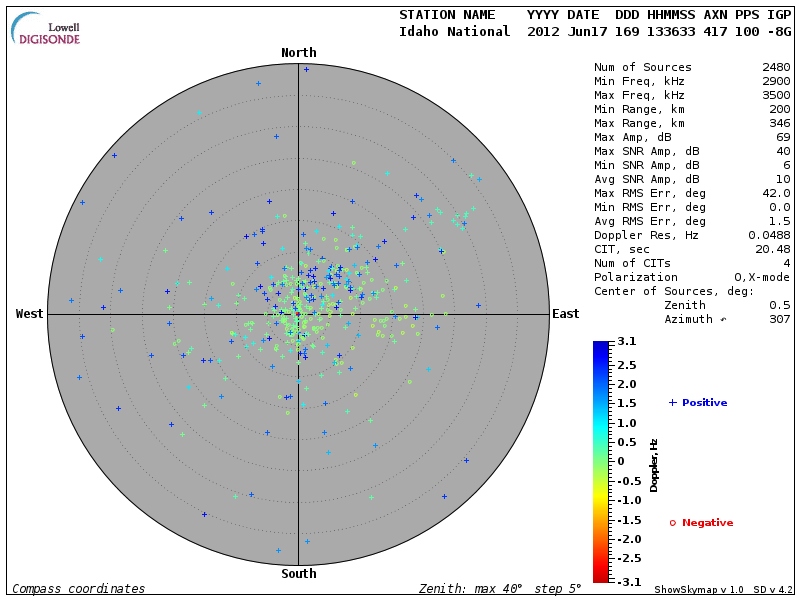The image size is (800, 600).
Task: Select the South compass label
Action: 299,574
